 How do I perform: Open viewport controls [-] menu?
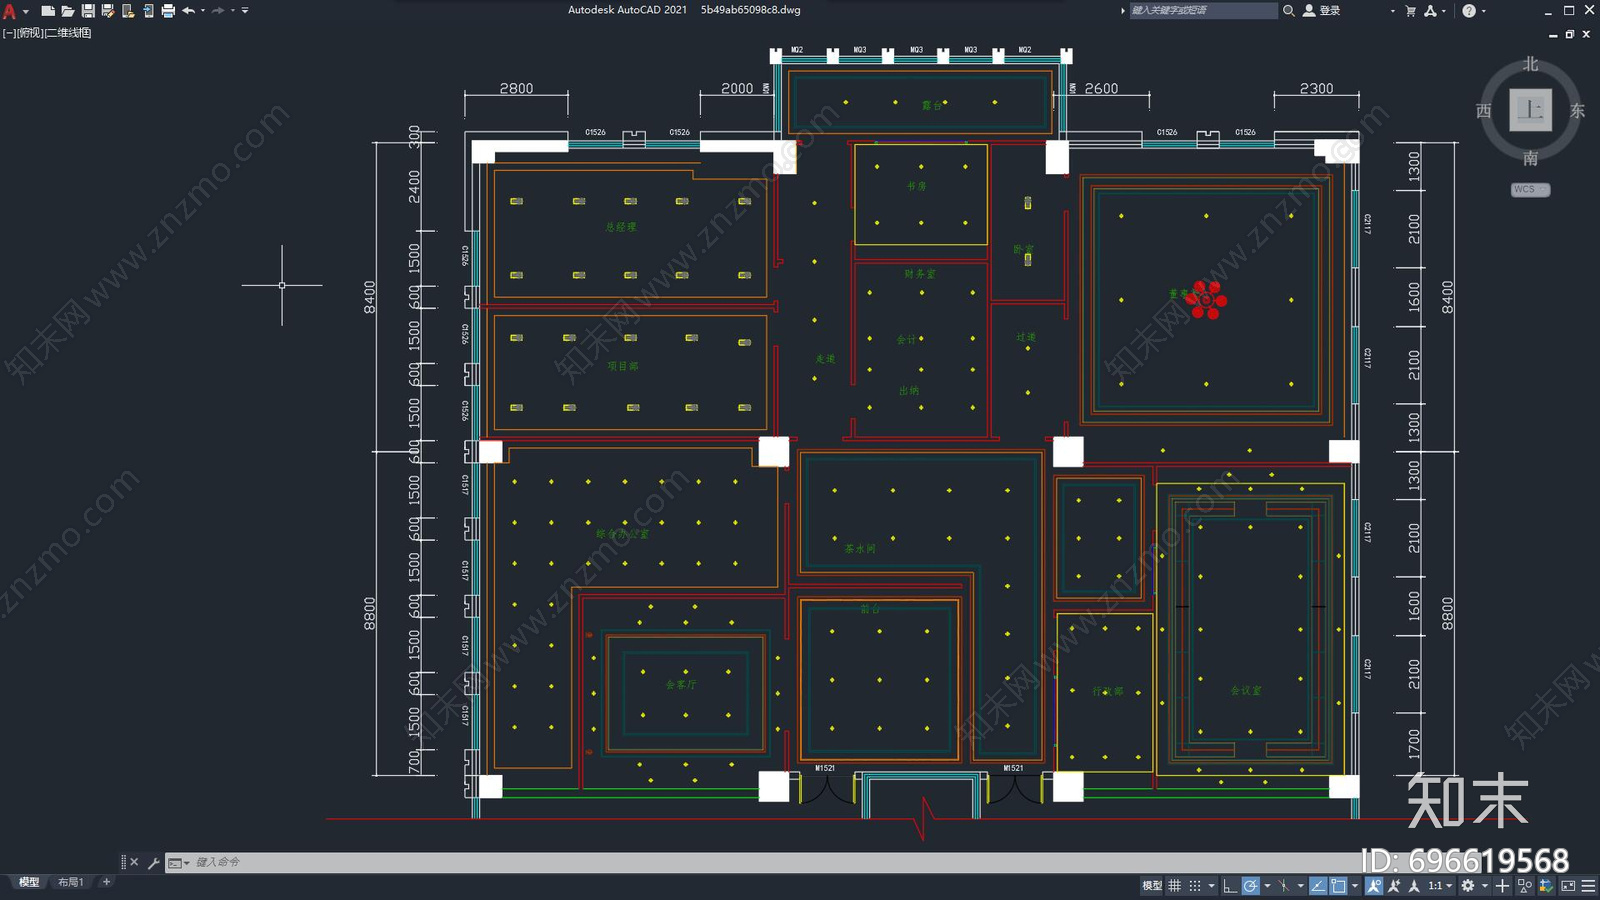tap(9, 33)
